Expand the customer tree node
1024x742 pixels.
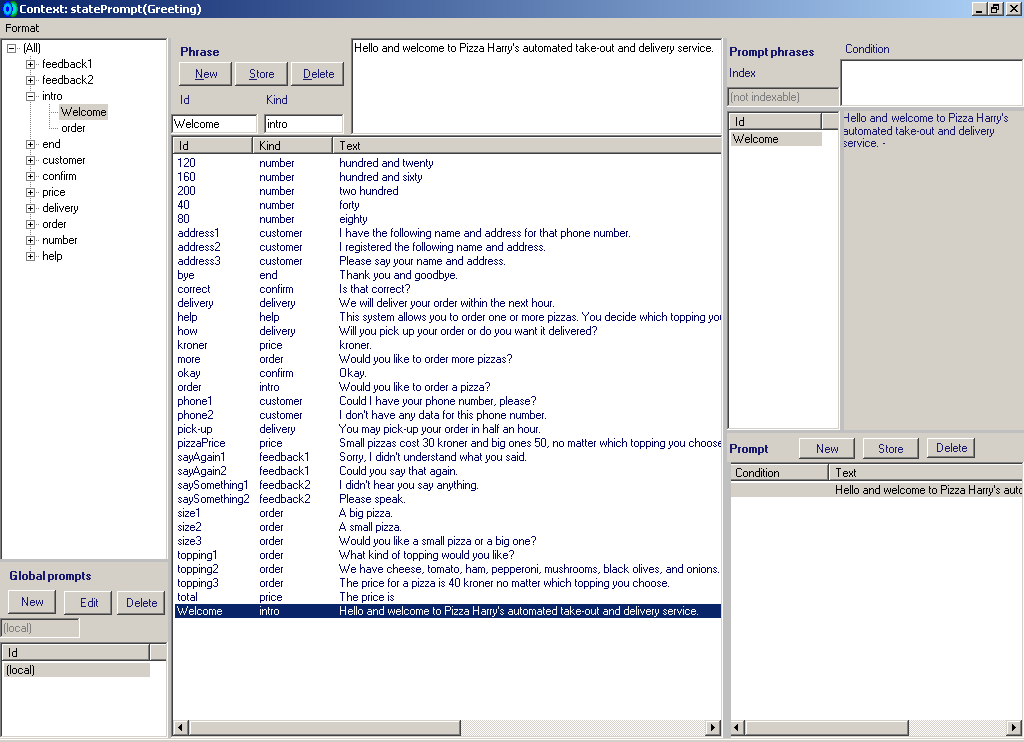tap(30, 160)
